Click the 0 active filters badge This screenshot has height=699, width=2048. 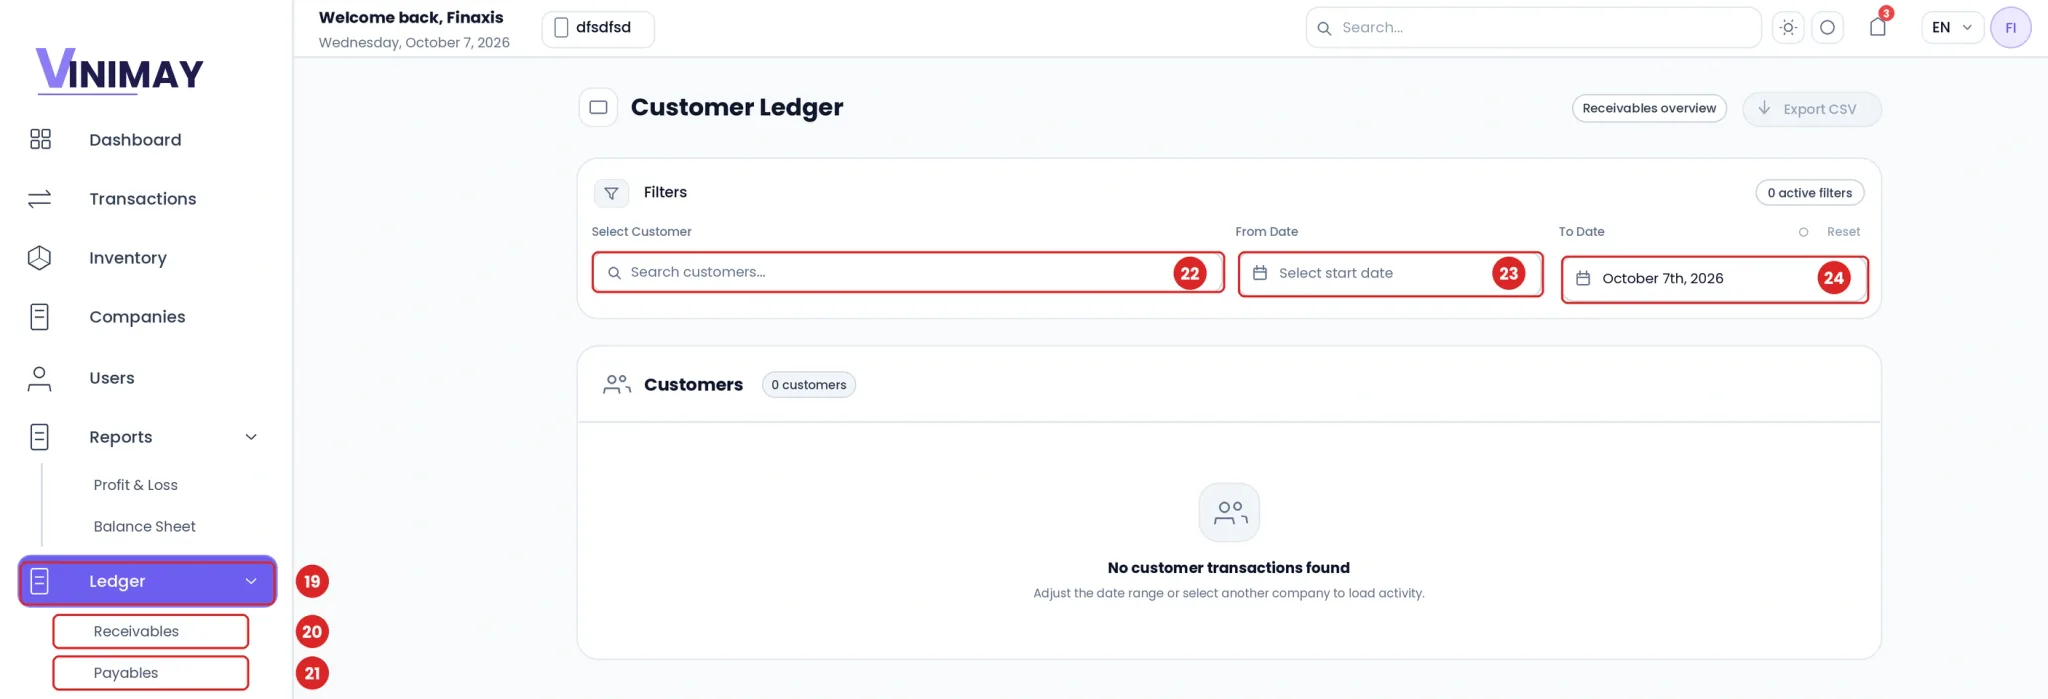click(x=1810, y=193)
